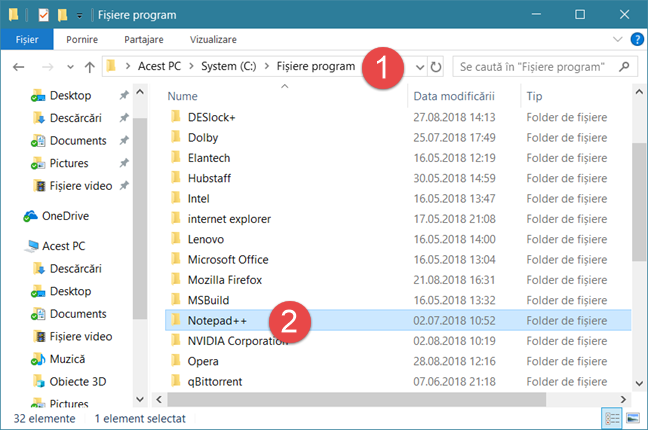Open OneDrive in the navigation pane
The width and height of the screenshot is (648, 430).
pos(65,216)
